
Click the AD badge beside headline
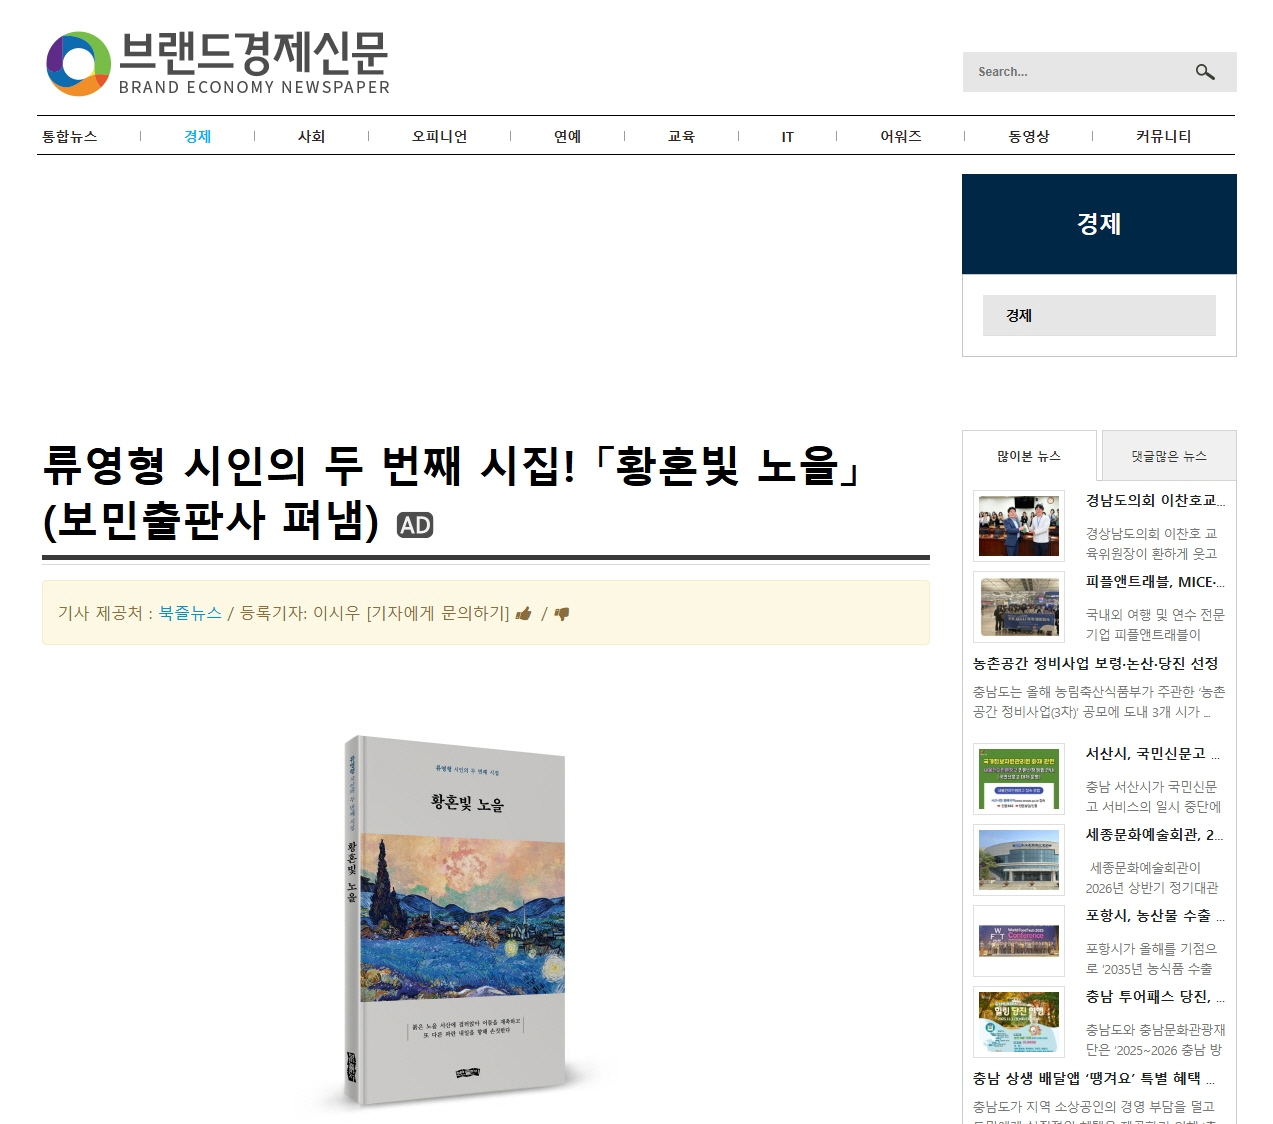click(415, 525)
